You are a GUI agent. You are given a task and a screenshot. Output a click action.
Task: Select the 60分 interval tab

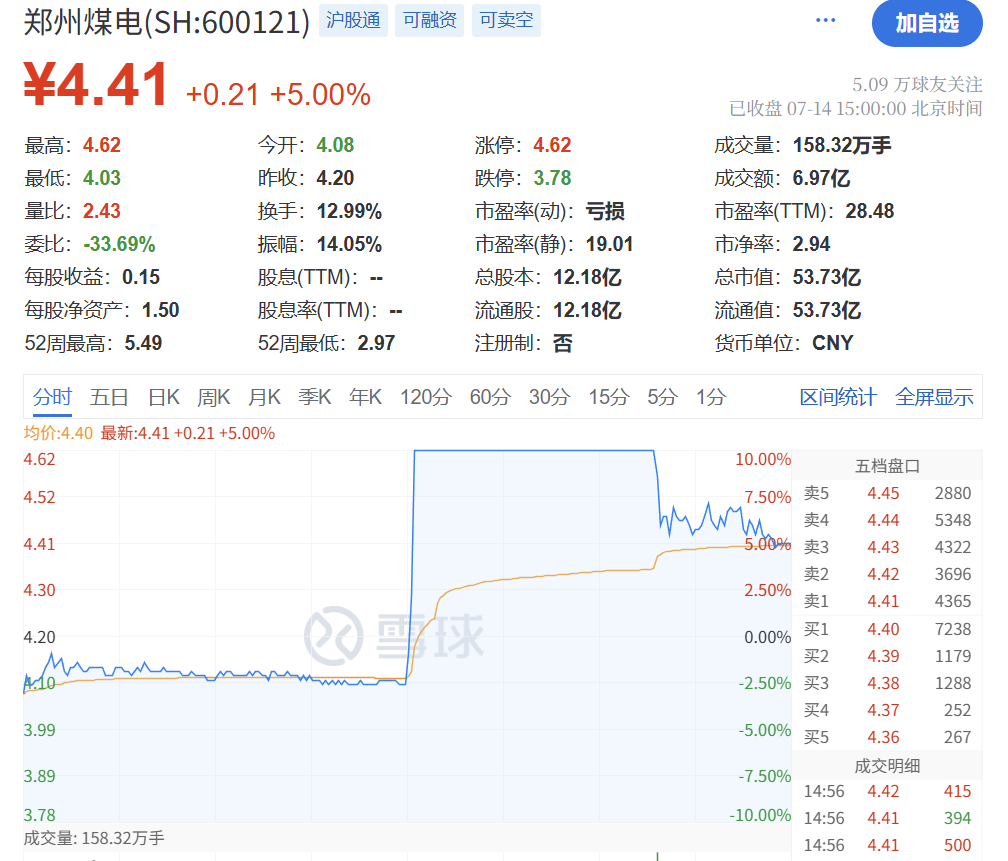click(x=489, y=397)
